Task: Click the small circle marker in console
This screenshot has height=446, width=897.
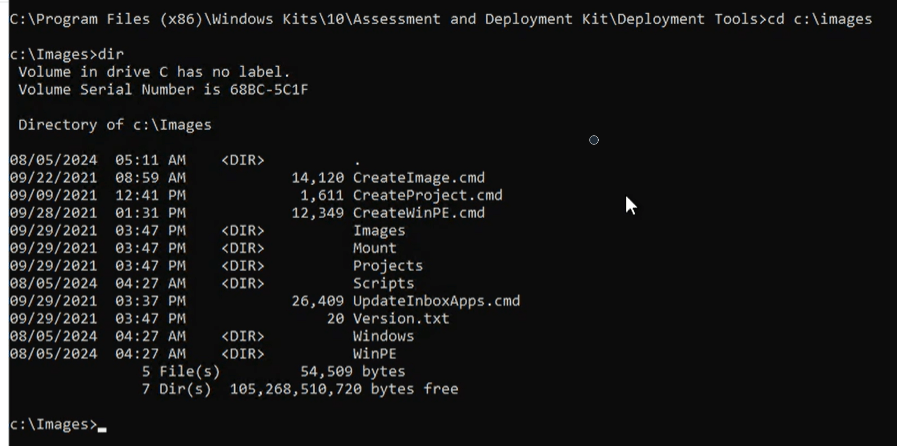Action: (594, 140)
